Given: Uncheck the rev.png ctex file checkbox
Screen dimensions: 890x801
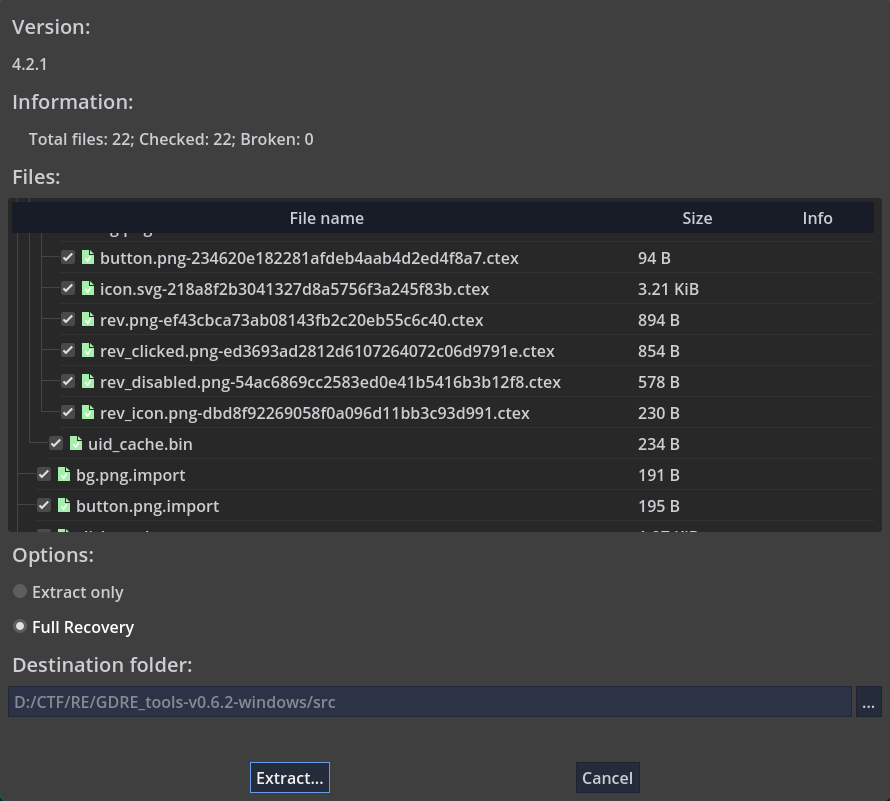Looking at the screenshot, I should (x=68, y=320).
